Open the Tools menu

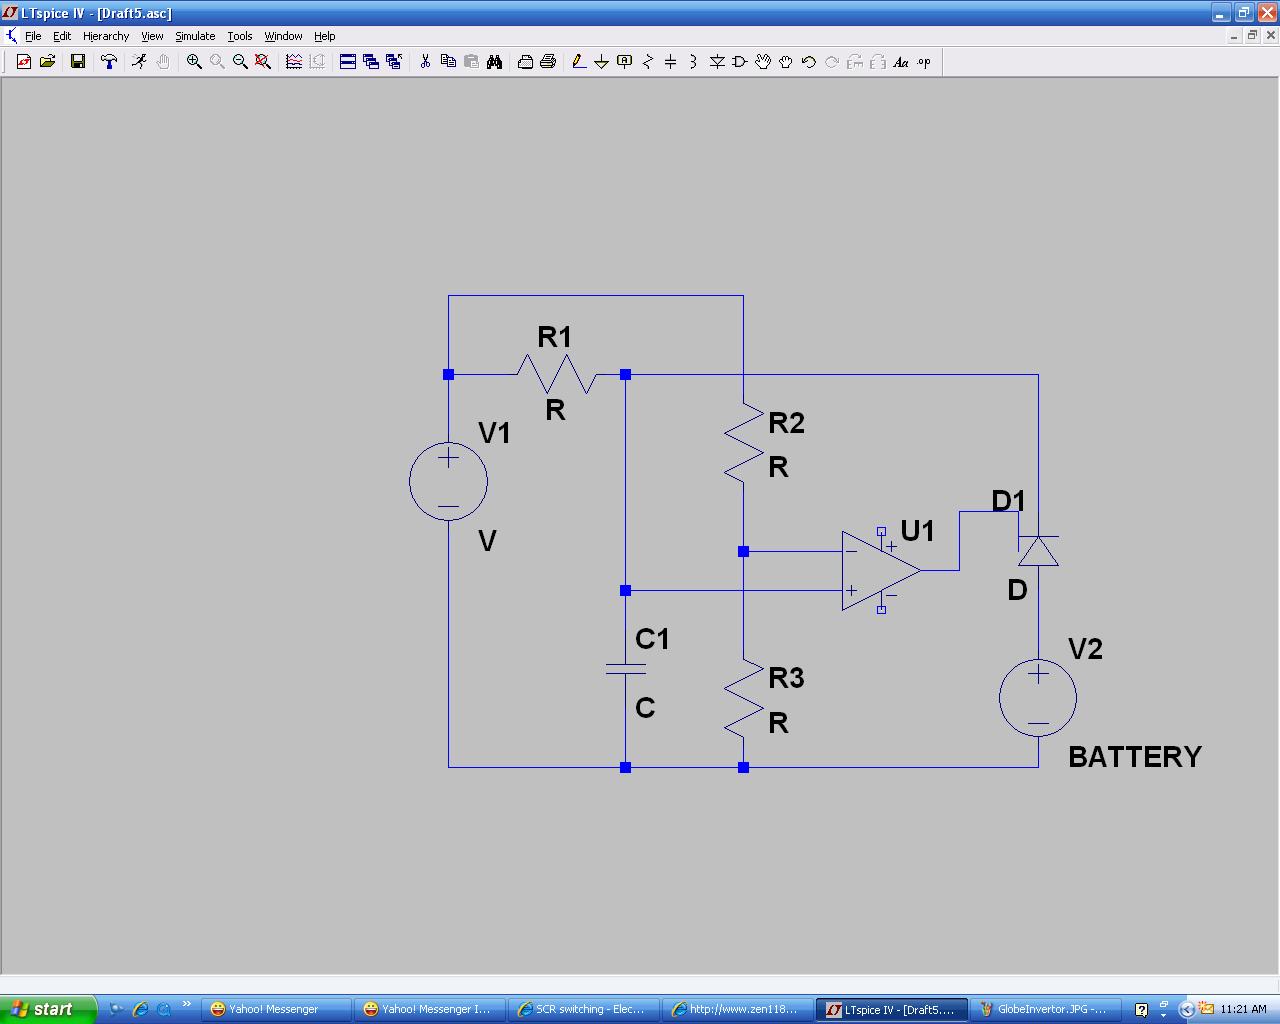coord(240,36)
